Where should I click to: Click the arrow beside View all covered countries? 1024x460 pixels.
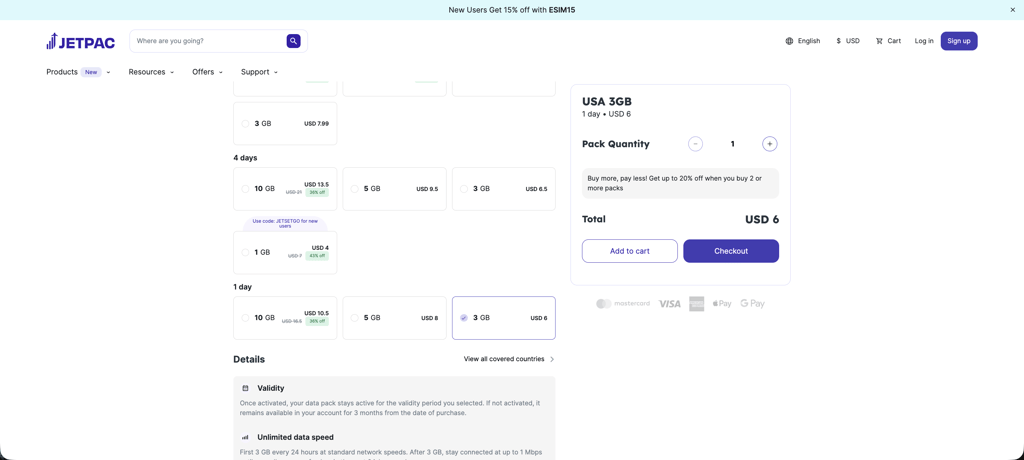552,359
